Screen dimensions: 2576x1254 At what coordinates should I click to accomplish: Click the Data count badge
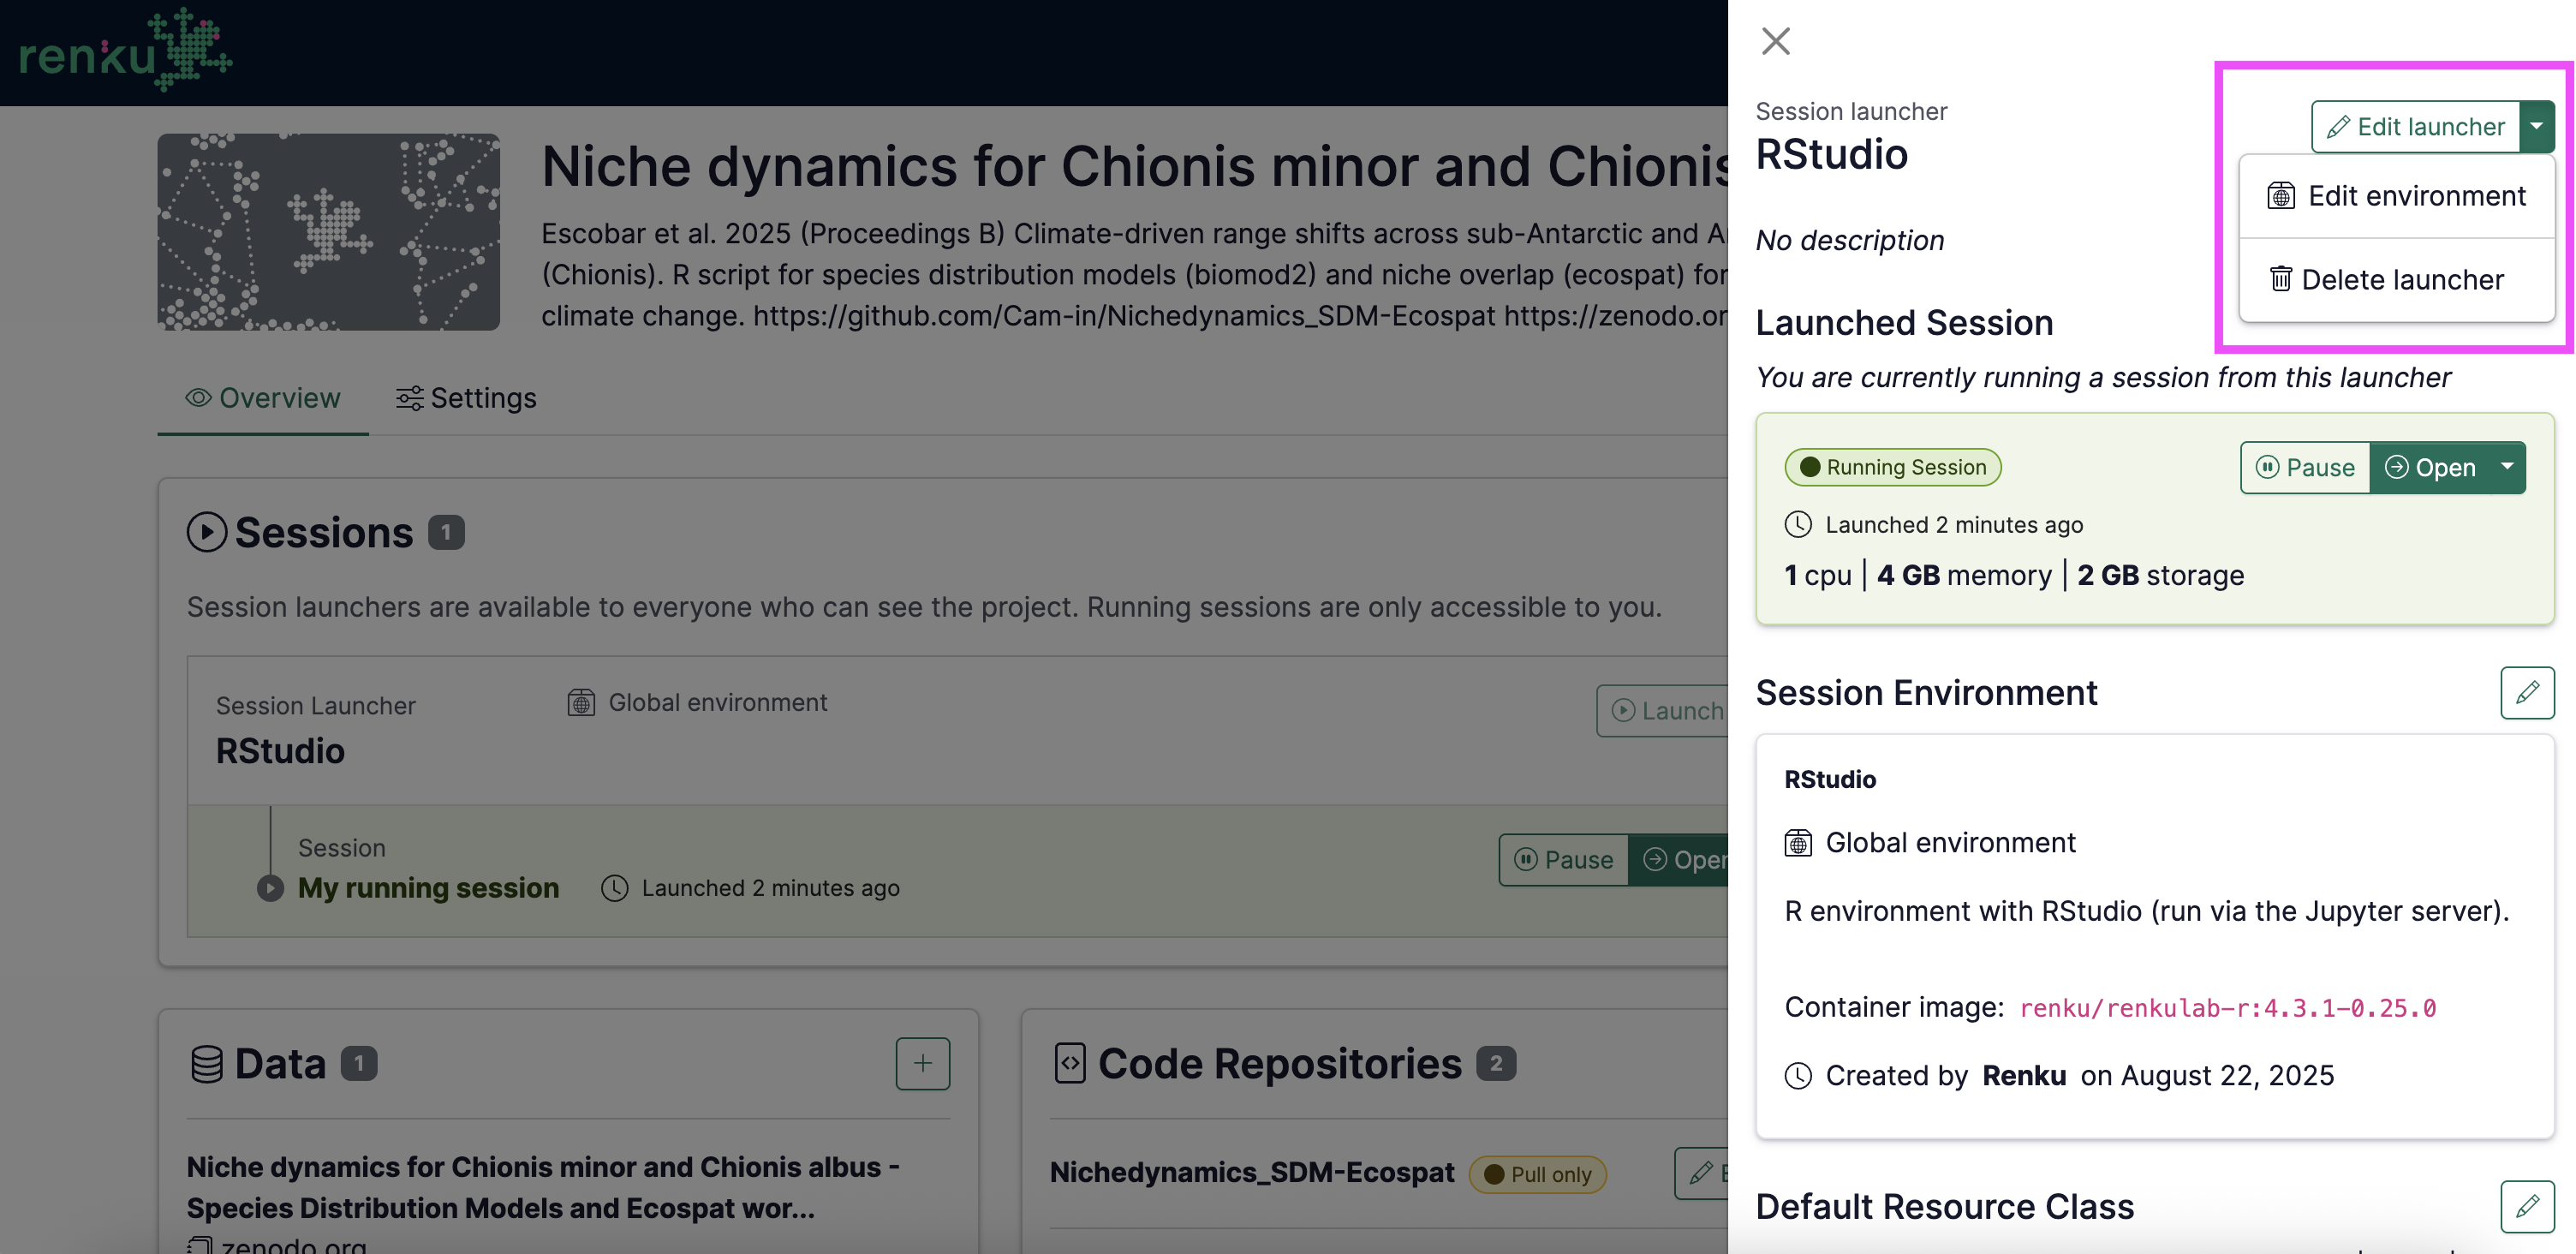click(359, 1064)
